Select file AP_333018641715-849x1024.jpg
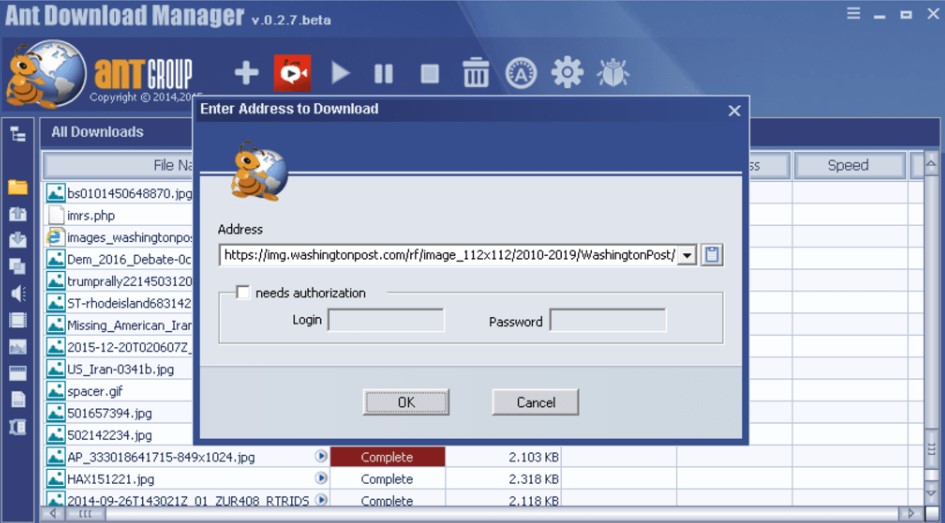The image size is (945, 523). (x=160, y=457)
